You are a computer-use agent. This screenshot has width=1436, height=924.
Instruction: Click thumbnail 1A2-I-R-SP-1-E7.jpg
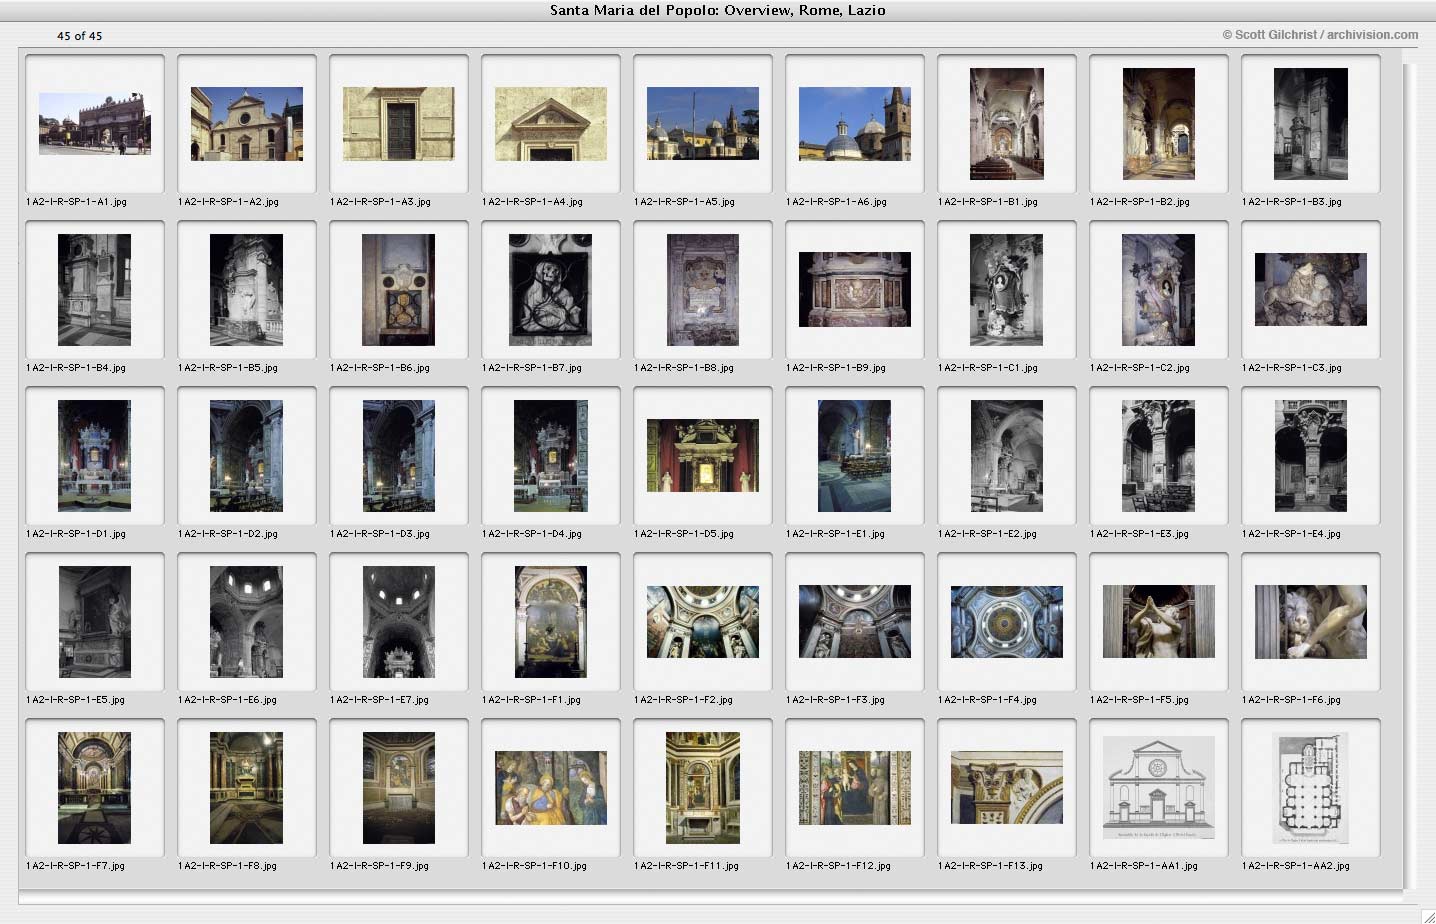399,622
